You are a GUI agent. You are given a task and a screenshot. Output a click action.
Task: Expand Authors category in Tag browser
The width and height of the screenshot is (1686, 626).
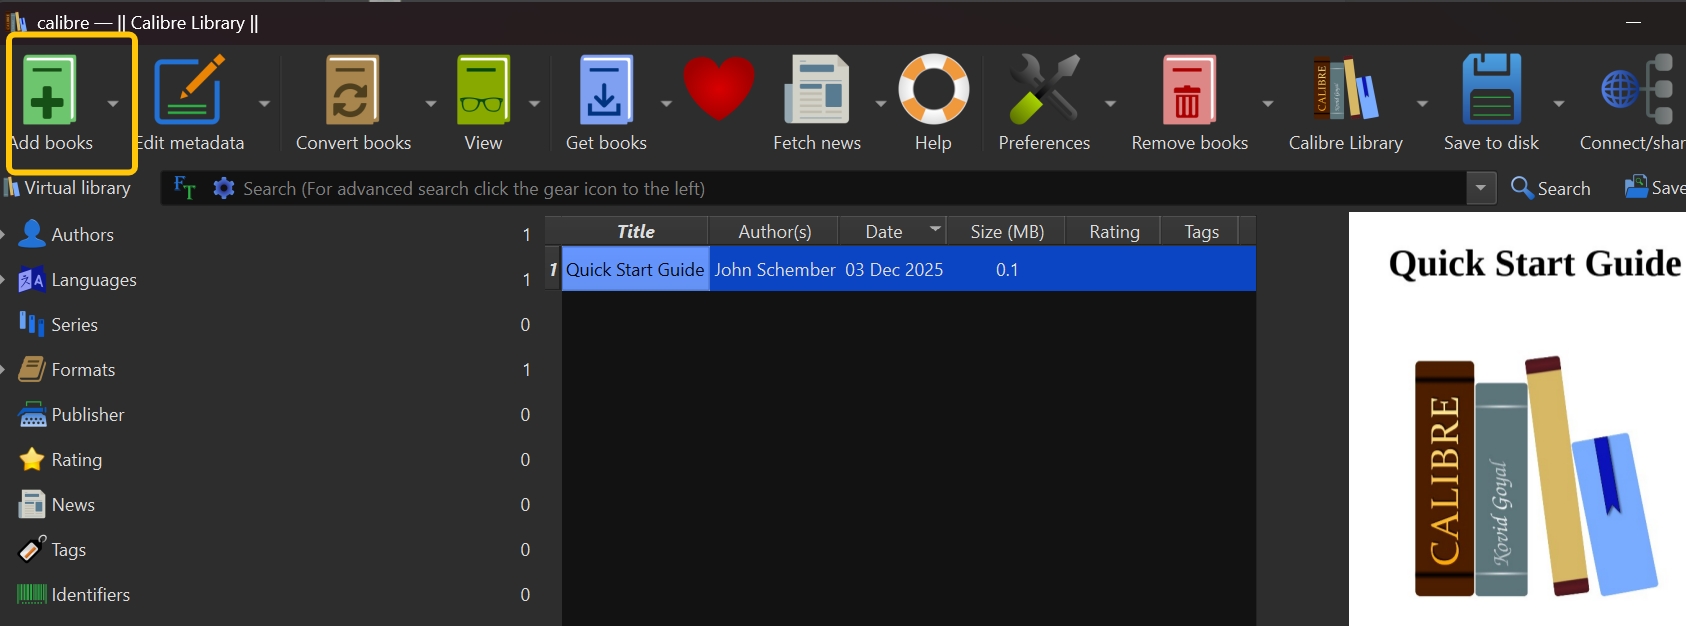4,234
